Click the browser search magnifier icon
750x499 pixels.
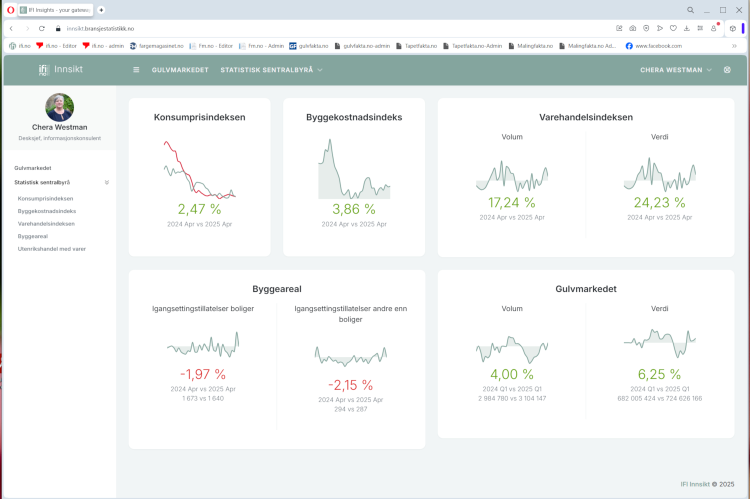pos(690,9)
